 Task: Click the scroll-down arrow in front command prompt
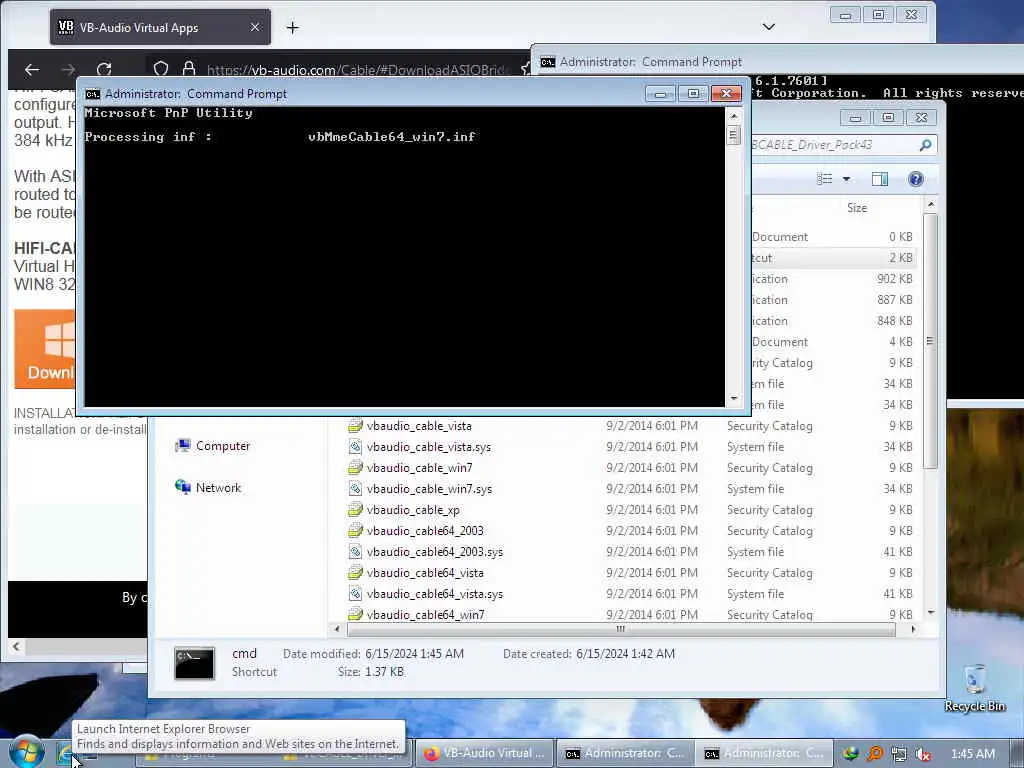[x=734, y=398]
